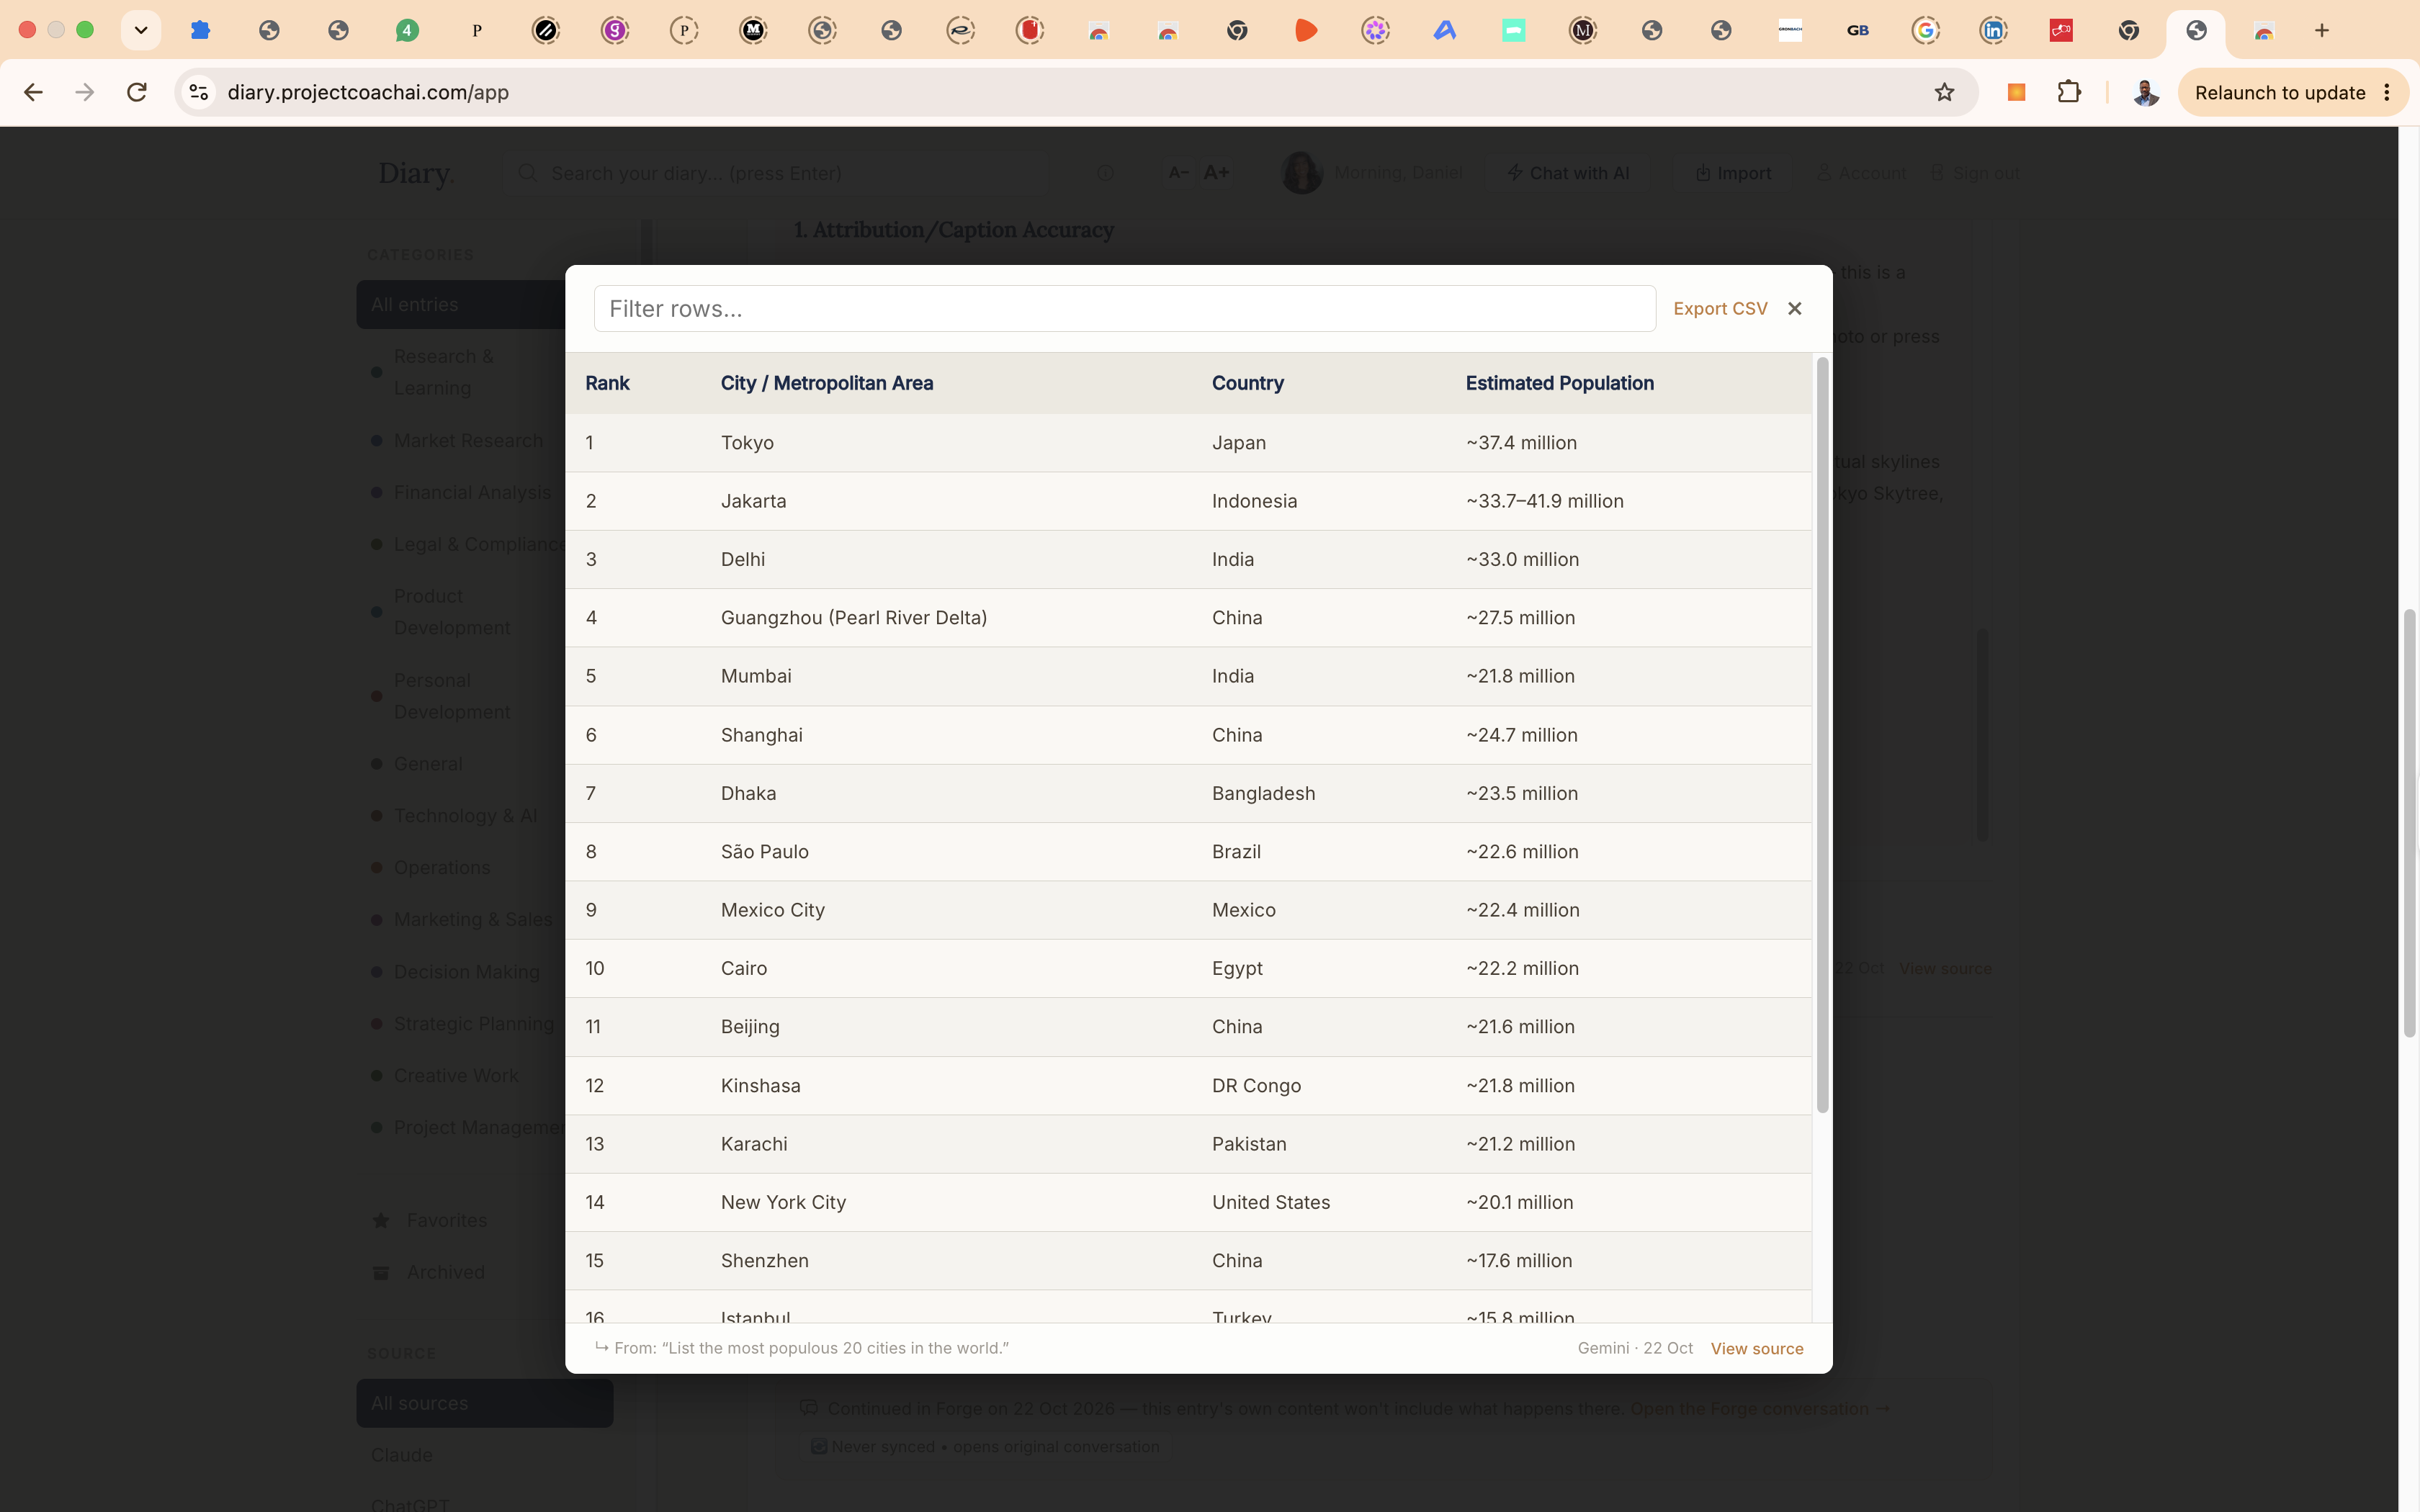Switch to the LinkedIn browser tab
The image size is (2420, 1512).
(x=1993, y=31)
